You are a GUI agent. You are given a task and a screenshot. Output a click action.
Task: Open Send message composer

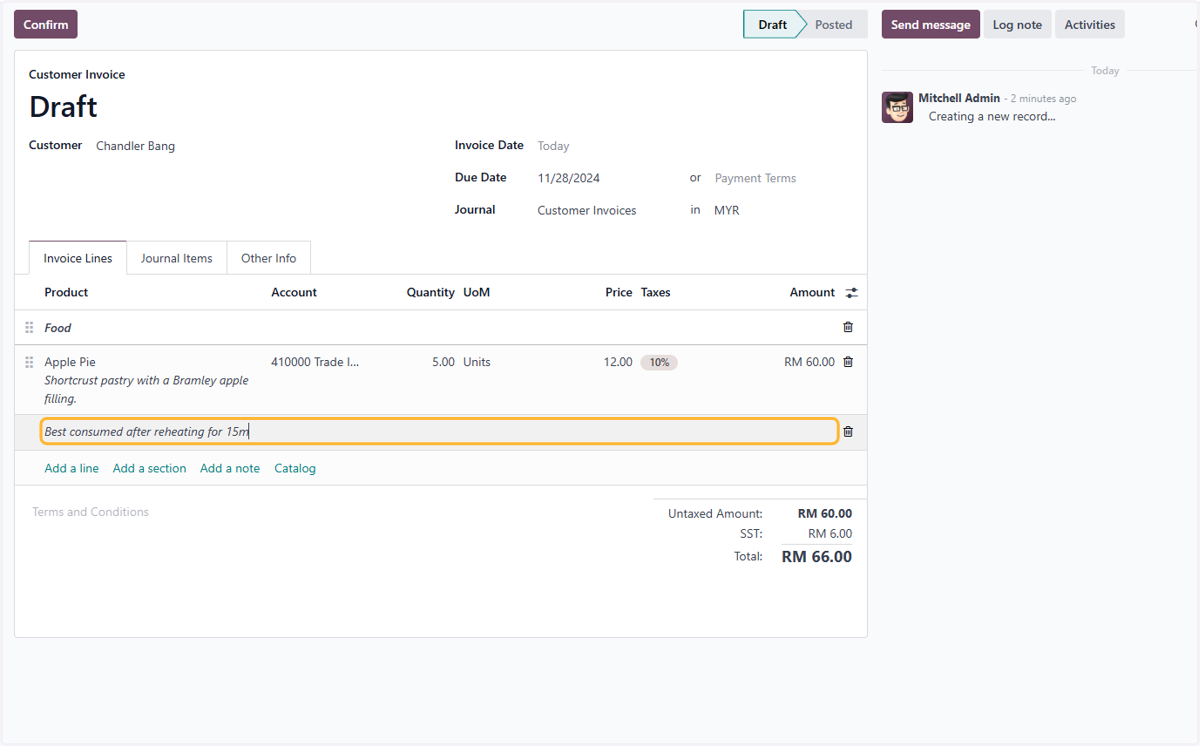point(930,24)
